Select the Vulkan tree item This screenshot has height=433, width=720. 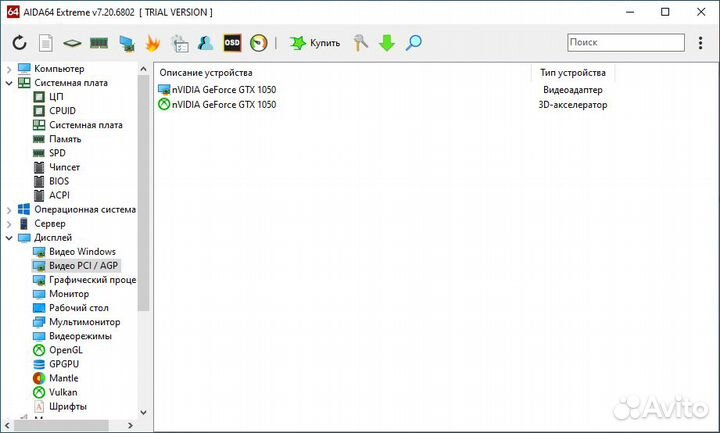[63, 392]
